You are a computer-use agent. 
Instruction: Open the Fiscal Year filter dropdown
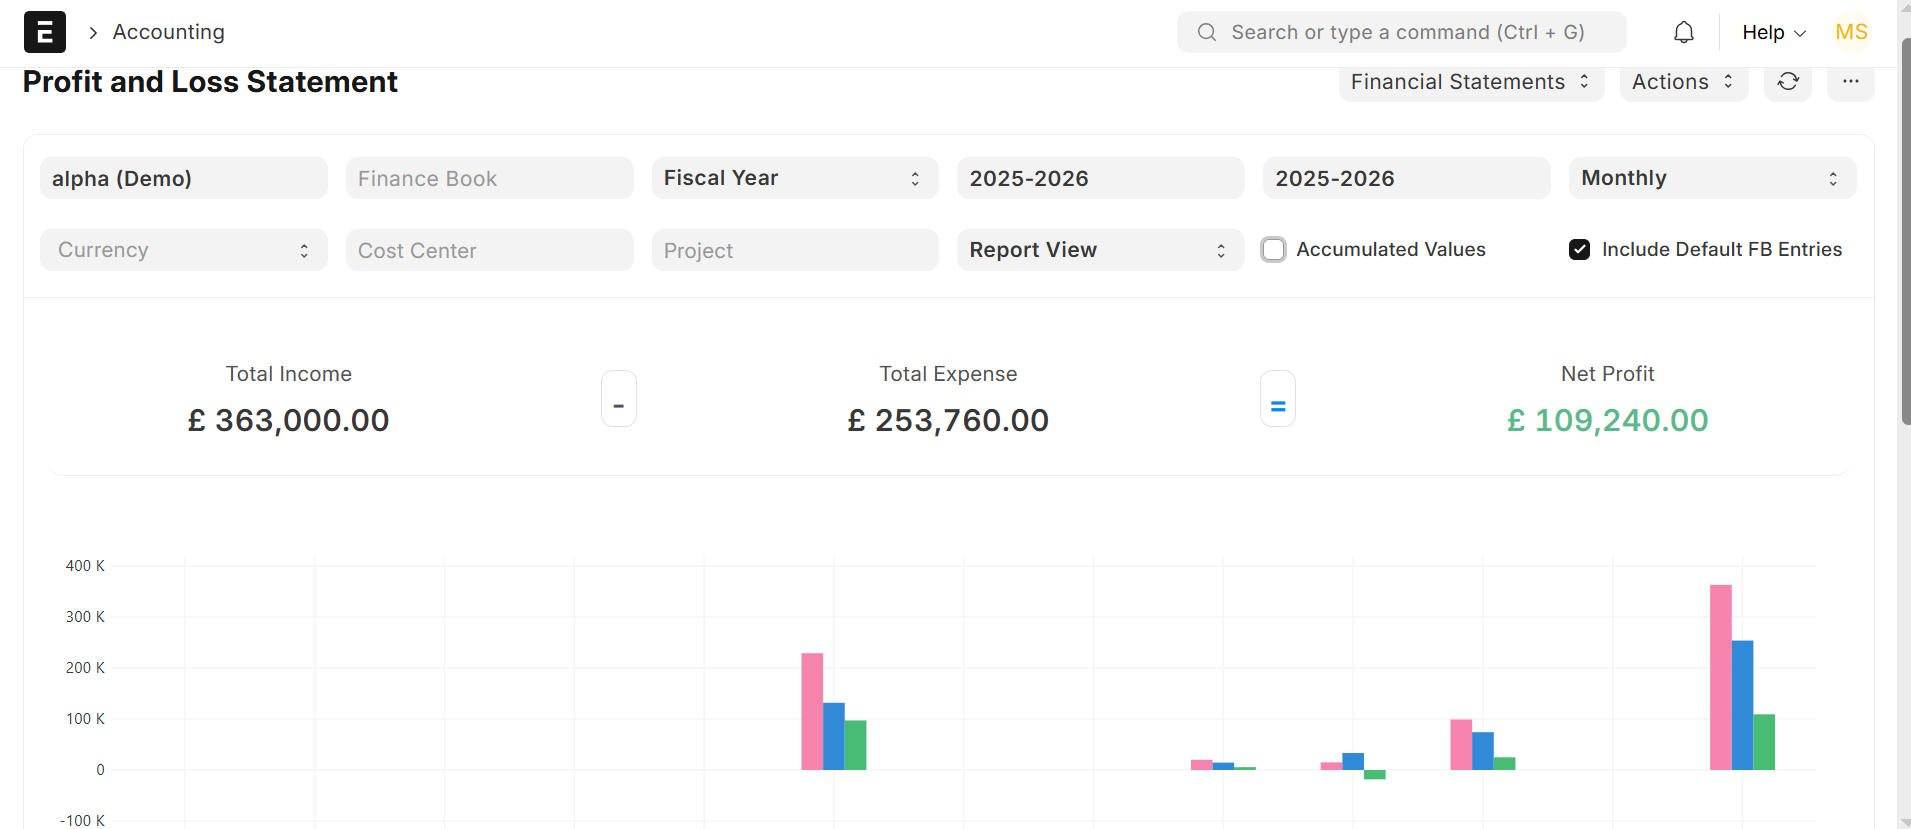click(794, 178)
